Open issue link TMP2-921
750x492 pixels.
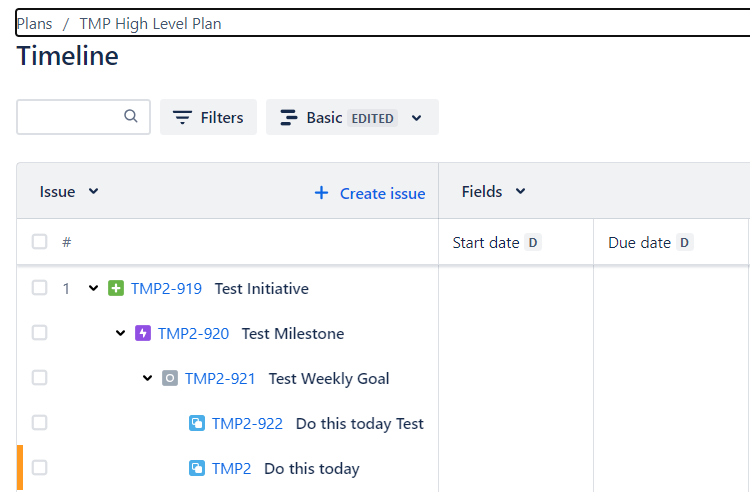(220, 378)
